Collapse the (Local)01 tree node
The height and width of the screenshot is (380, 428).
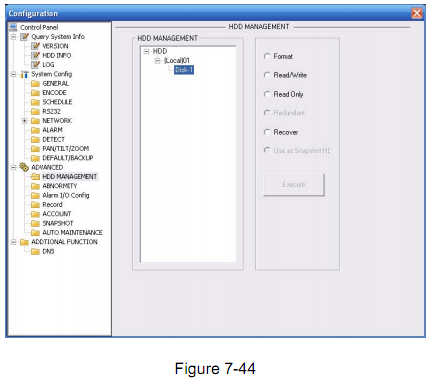point(158,61)
